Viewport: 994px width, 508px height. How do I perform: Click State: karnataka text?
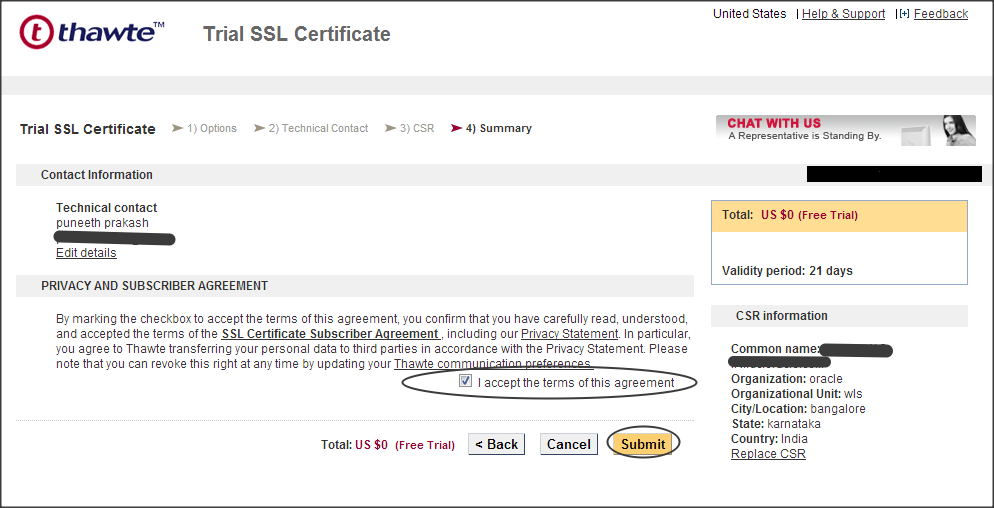point(776,424)
